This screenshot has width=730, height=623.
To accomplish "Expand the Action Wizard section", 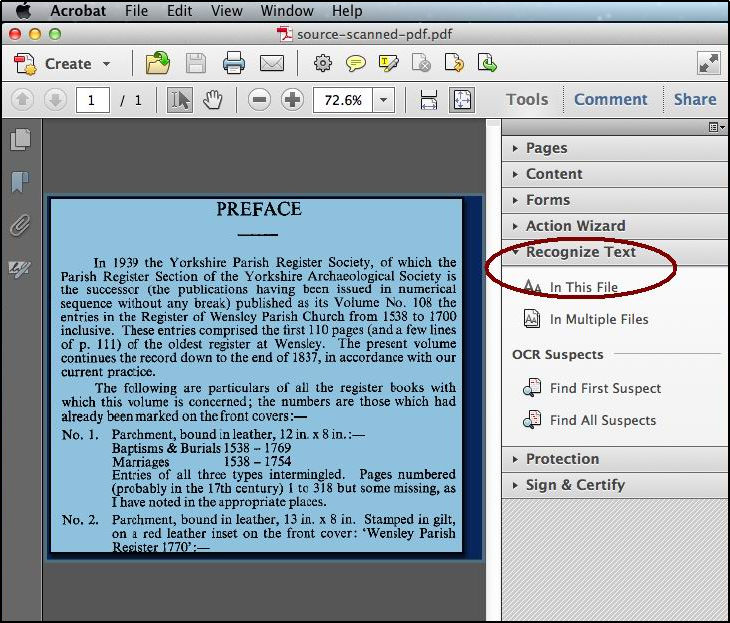I will [x=615, y=226].
